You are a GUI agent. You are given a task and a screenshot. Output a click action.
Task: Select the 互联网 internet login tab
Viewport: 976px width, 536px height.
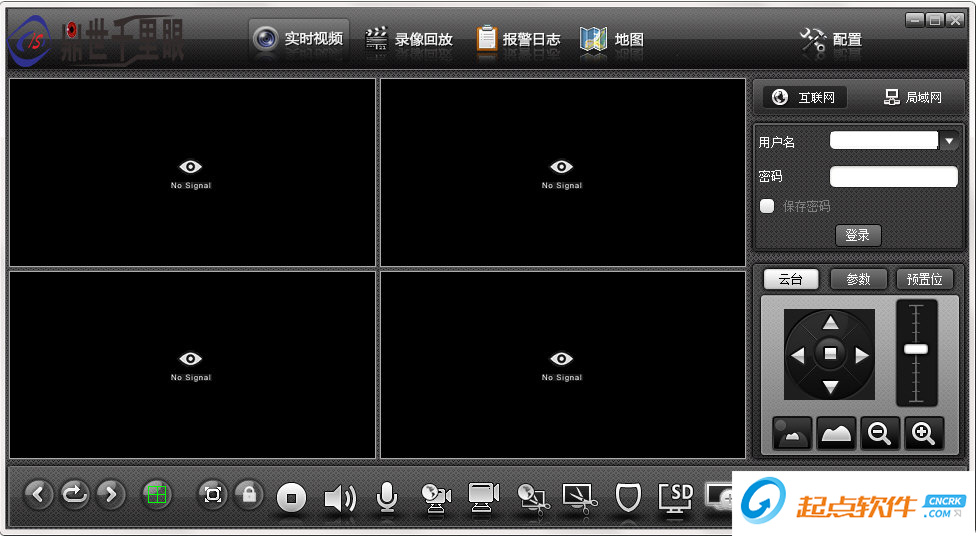[805, 97]
